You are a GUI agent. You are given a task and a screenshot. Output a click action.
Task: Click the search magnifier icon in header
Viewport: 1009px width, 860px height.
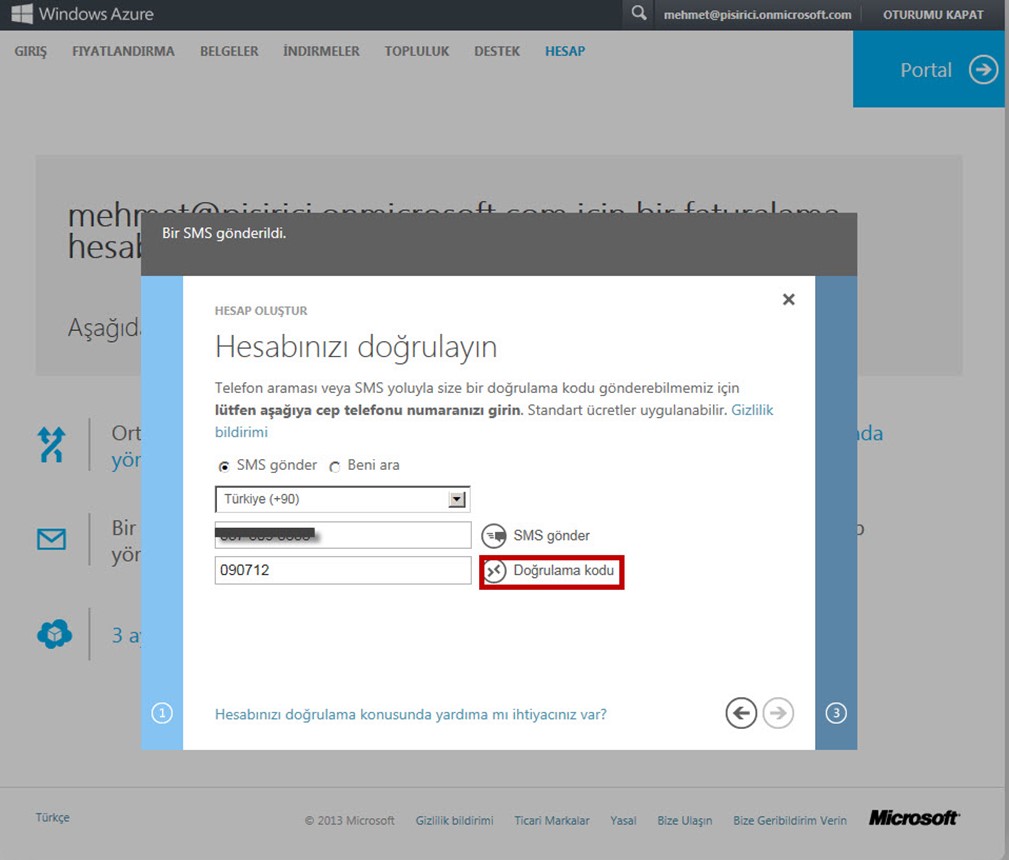pos(638,15)
